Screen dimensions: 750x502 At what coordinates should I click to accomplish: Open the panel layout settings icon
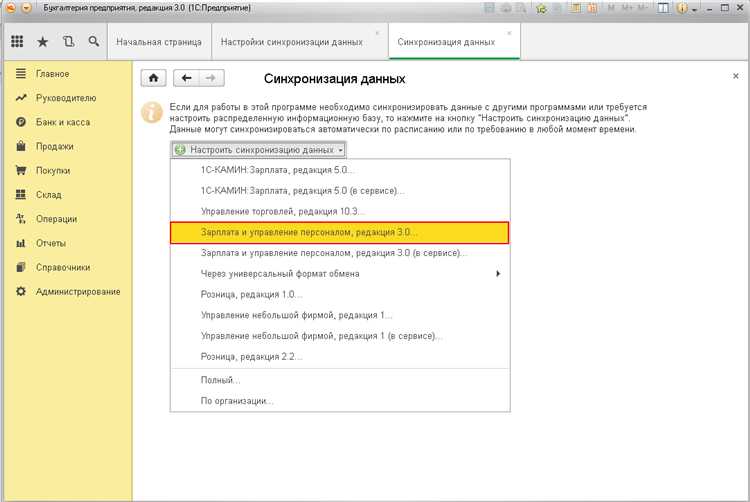663,8
